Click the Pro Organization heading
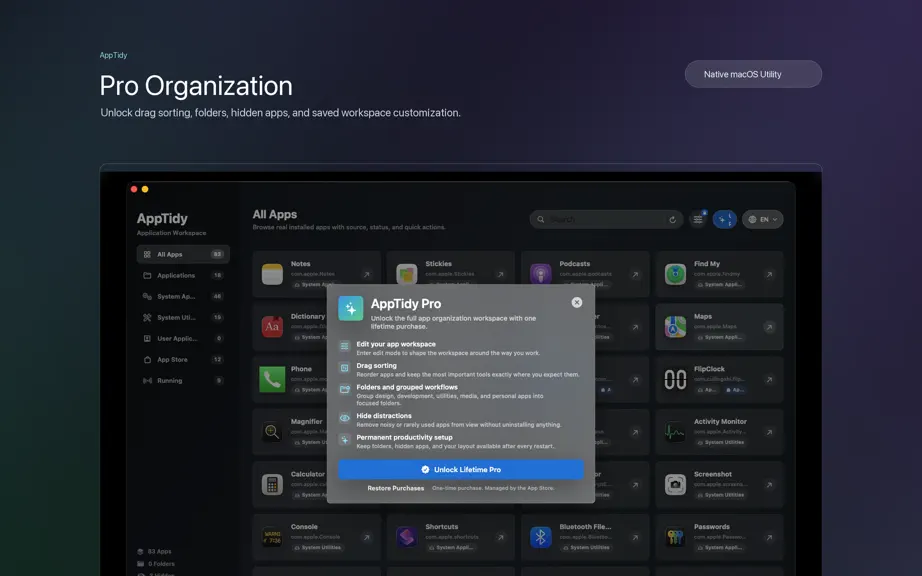The width and height of the screenshot is (922, 576). click(196, 86)
